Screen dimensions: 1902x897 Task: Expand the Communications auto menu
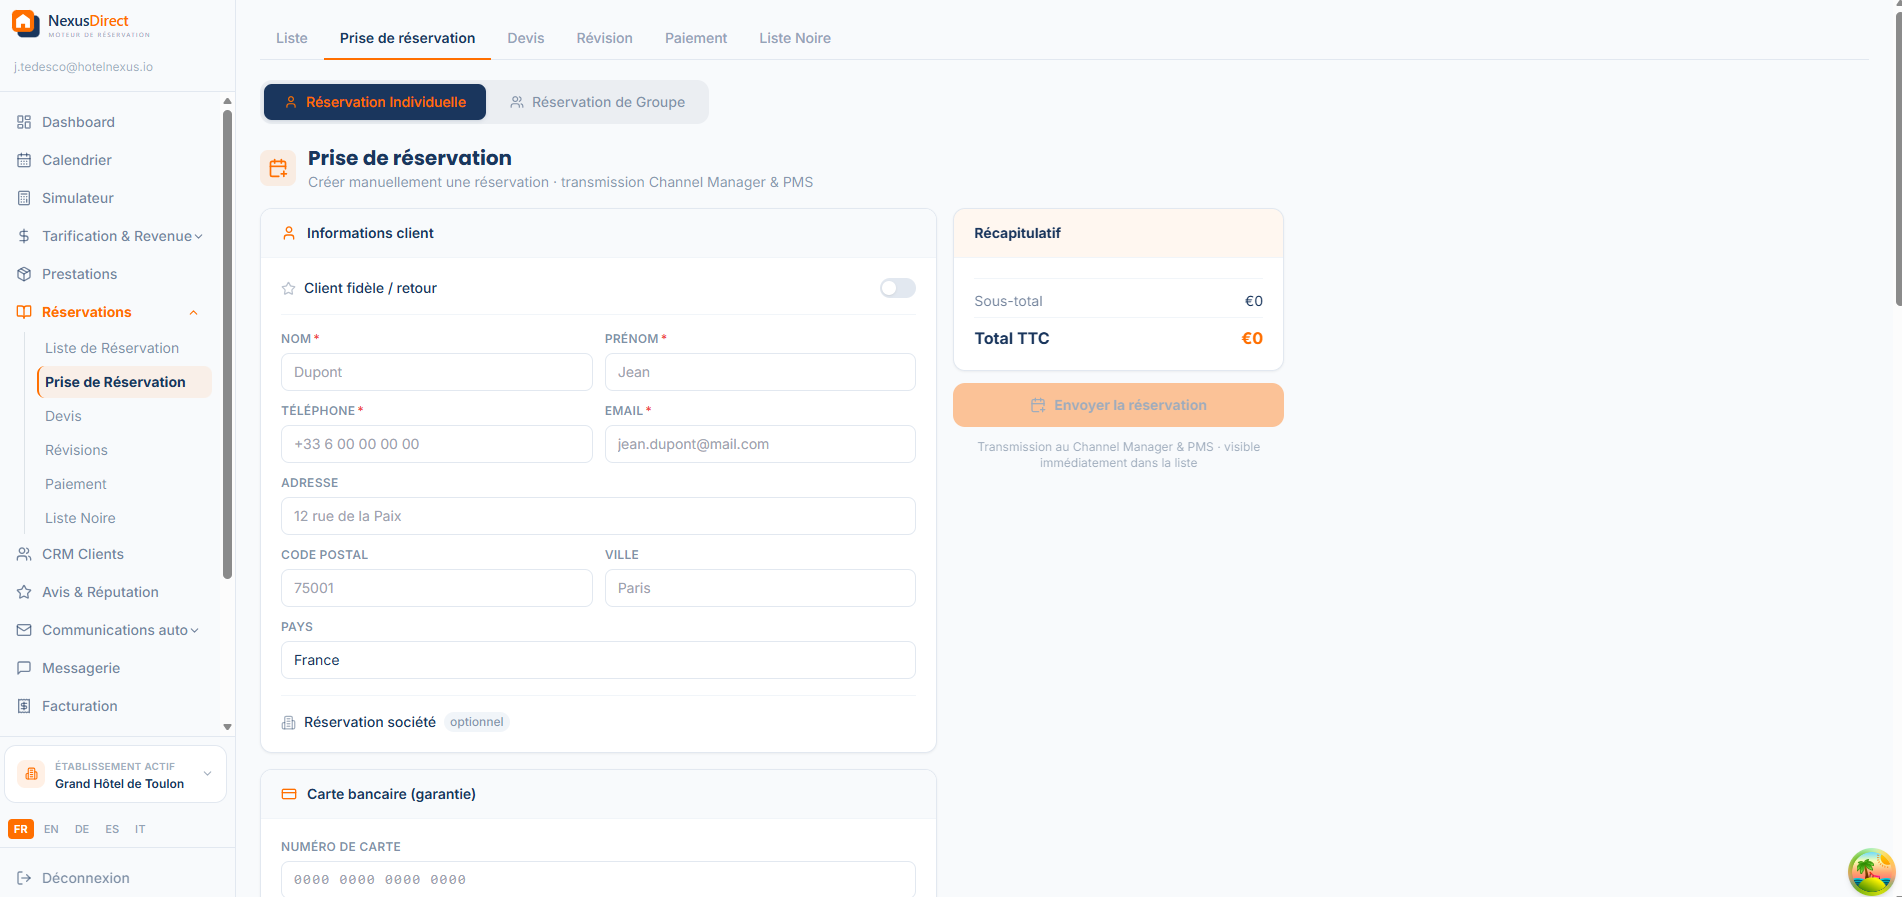(x=110, y=630)
